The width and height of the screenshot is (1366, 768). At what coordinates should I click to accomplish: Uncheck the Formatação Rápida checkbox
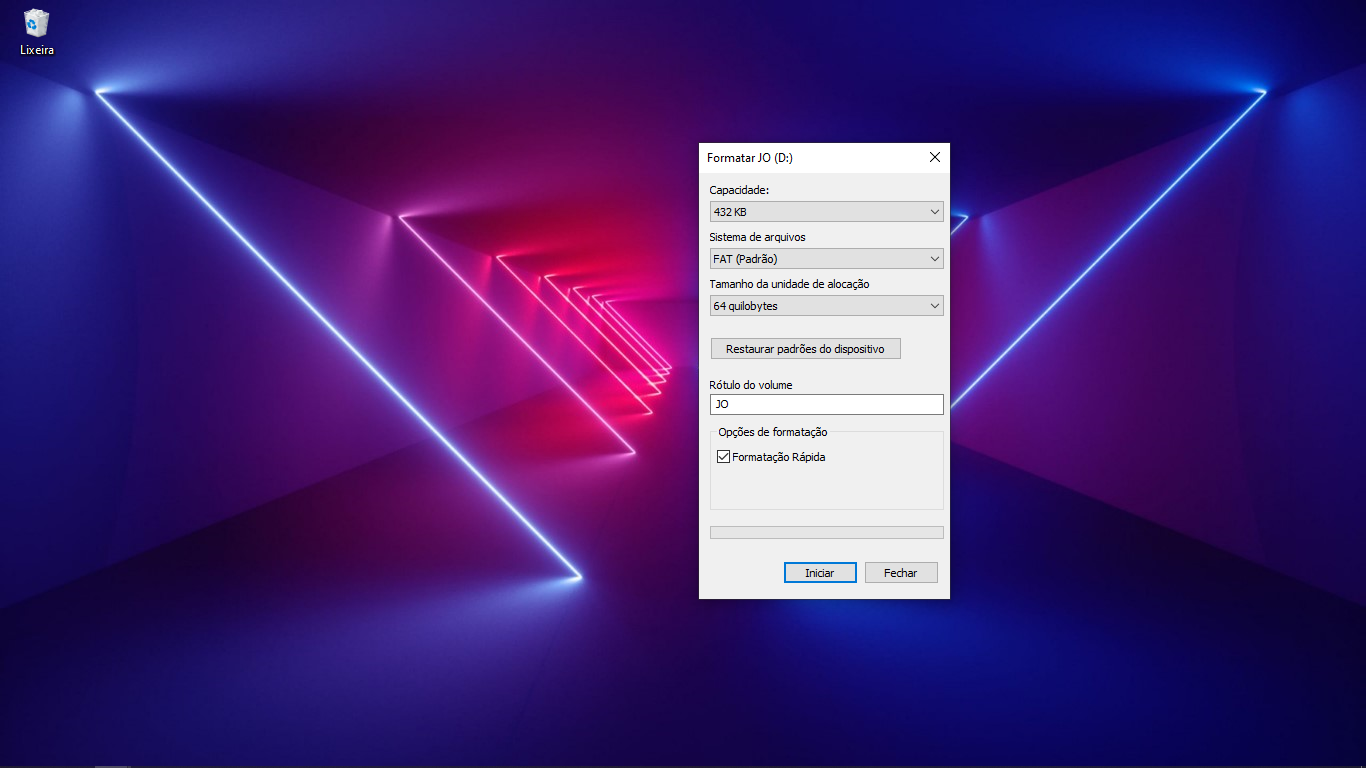coord(724,457)
